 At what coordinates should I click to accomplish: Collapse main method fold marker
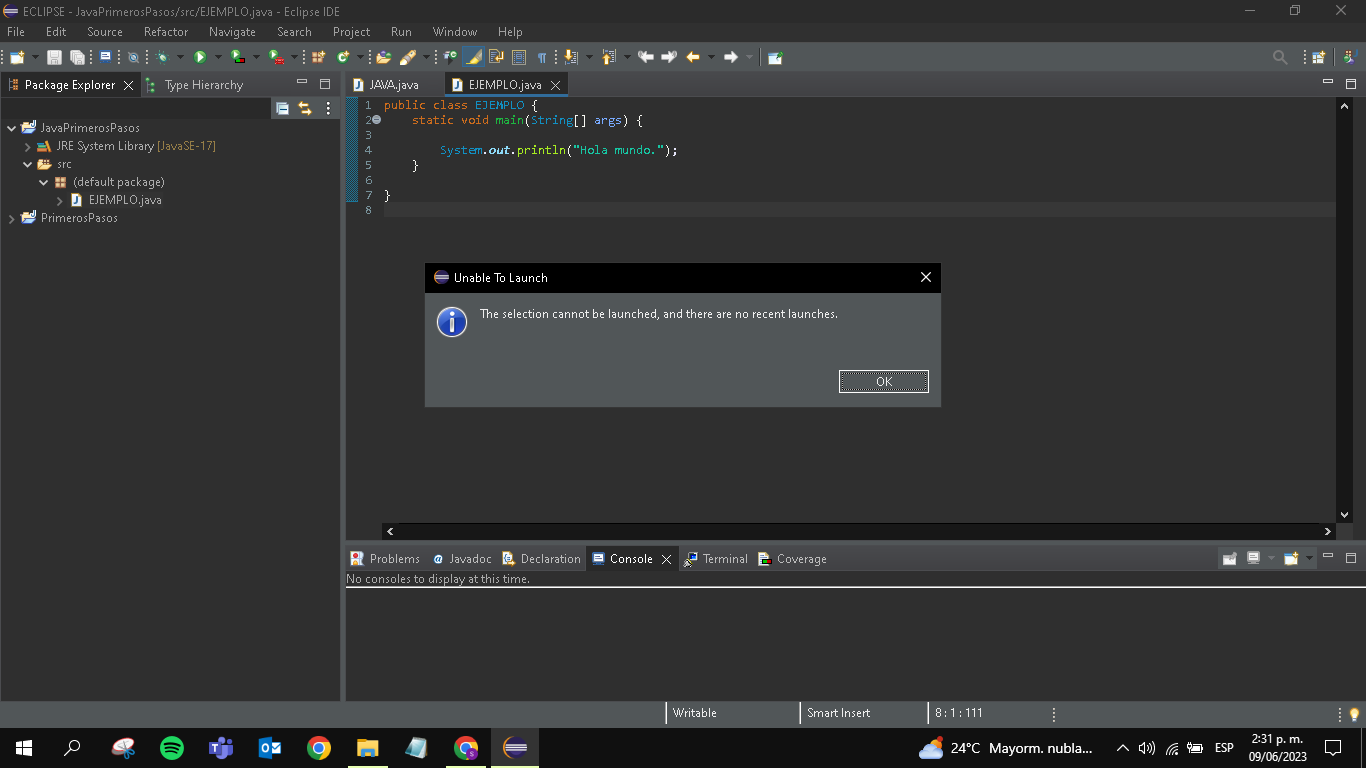(x=377, y=120)
